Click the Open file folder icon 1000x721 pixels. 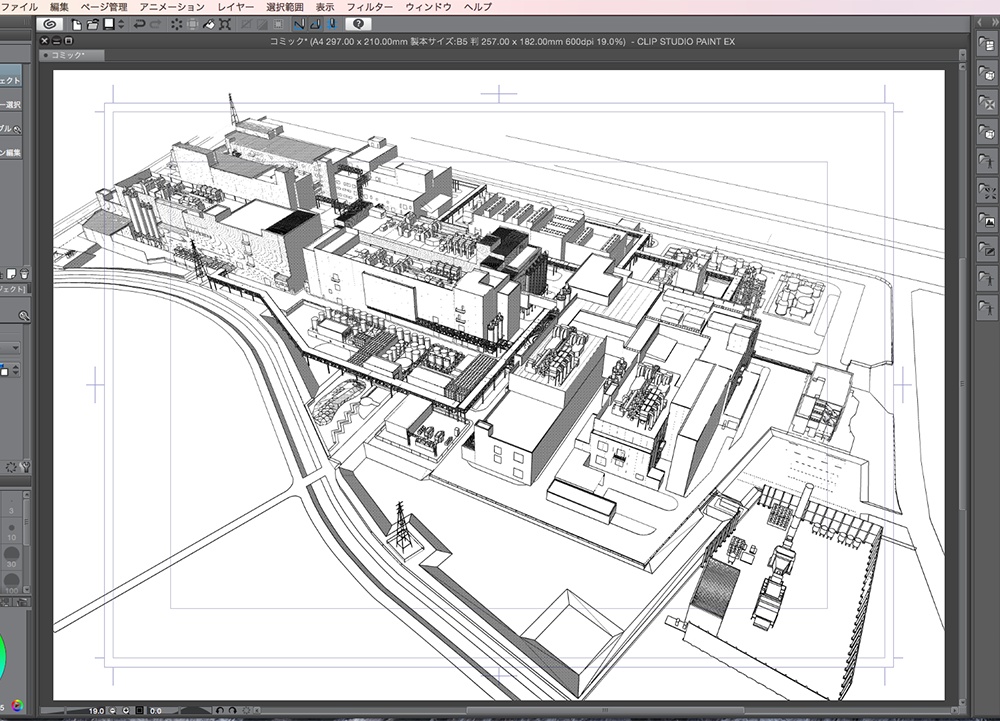(92, 23)
